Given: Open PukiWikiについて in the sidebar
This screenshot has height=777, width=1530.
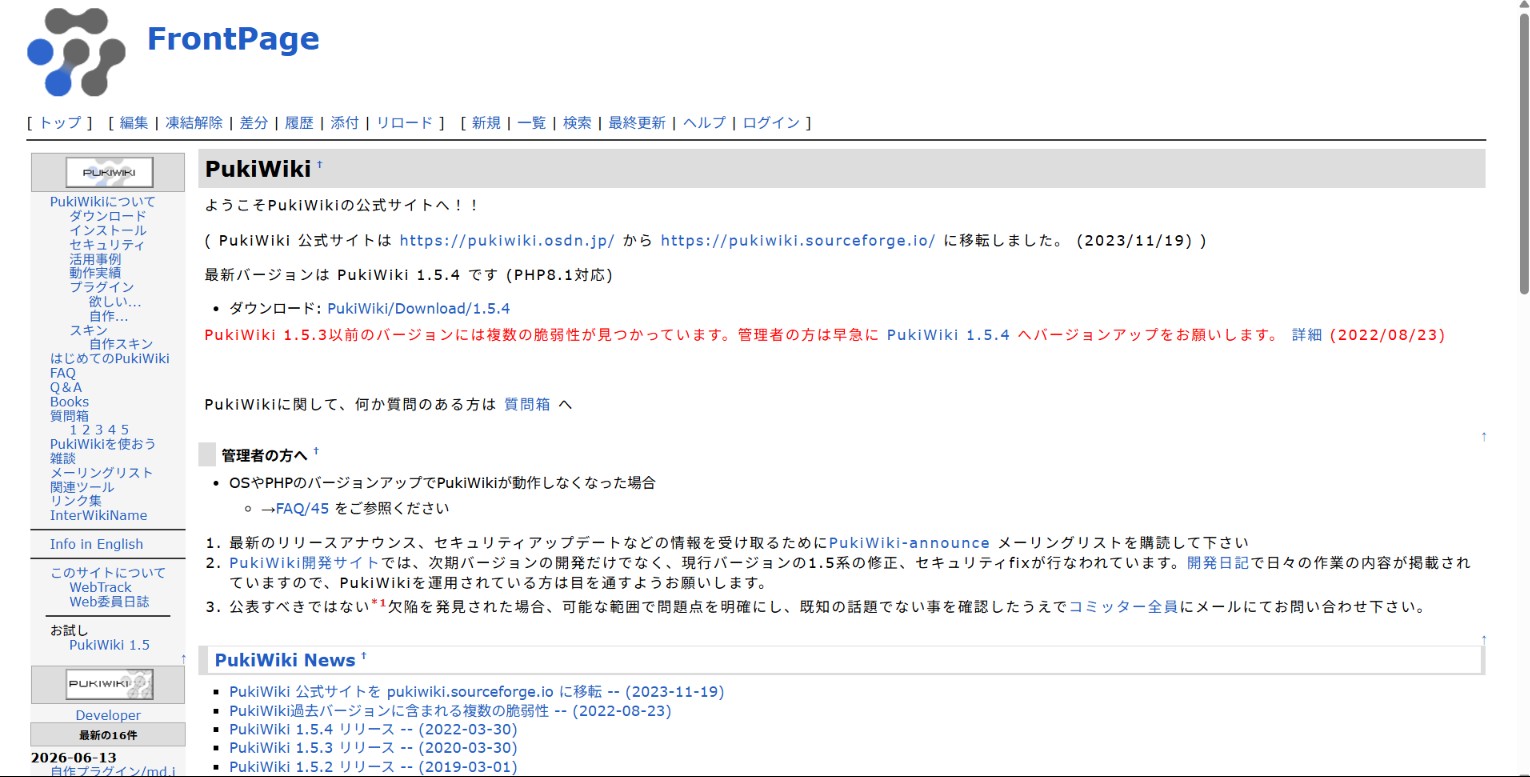Looking at the screenshot, I should click(103, 202).
